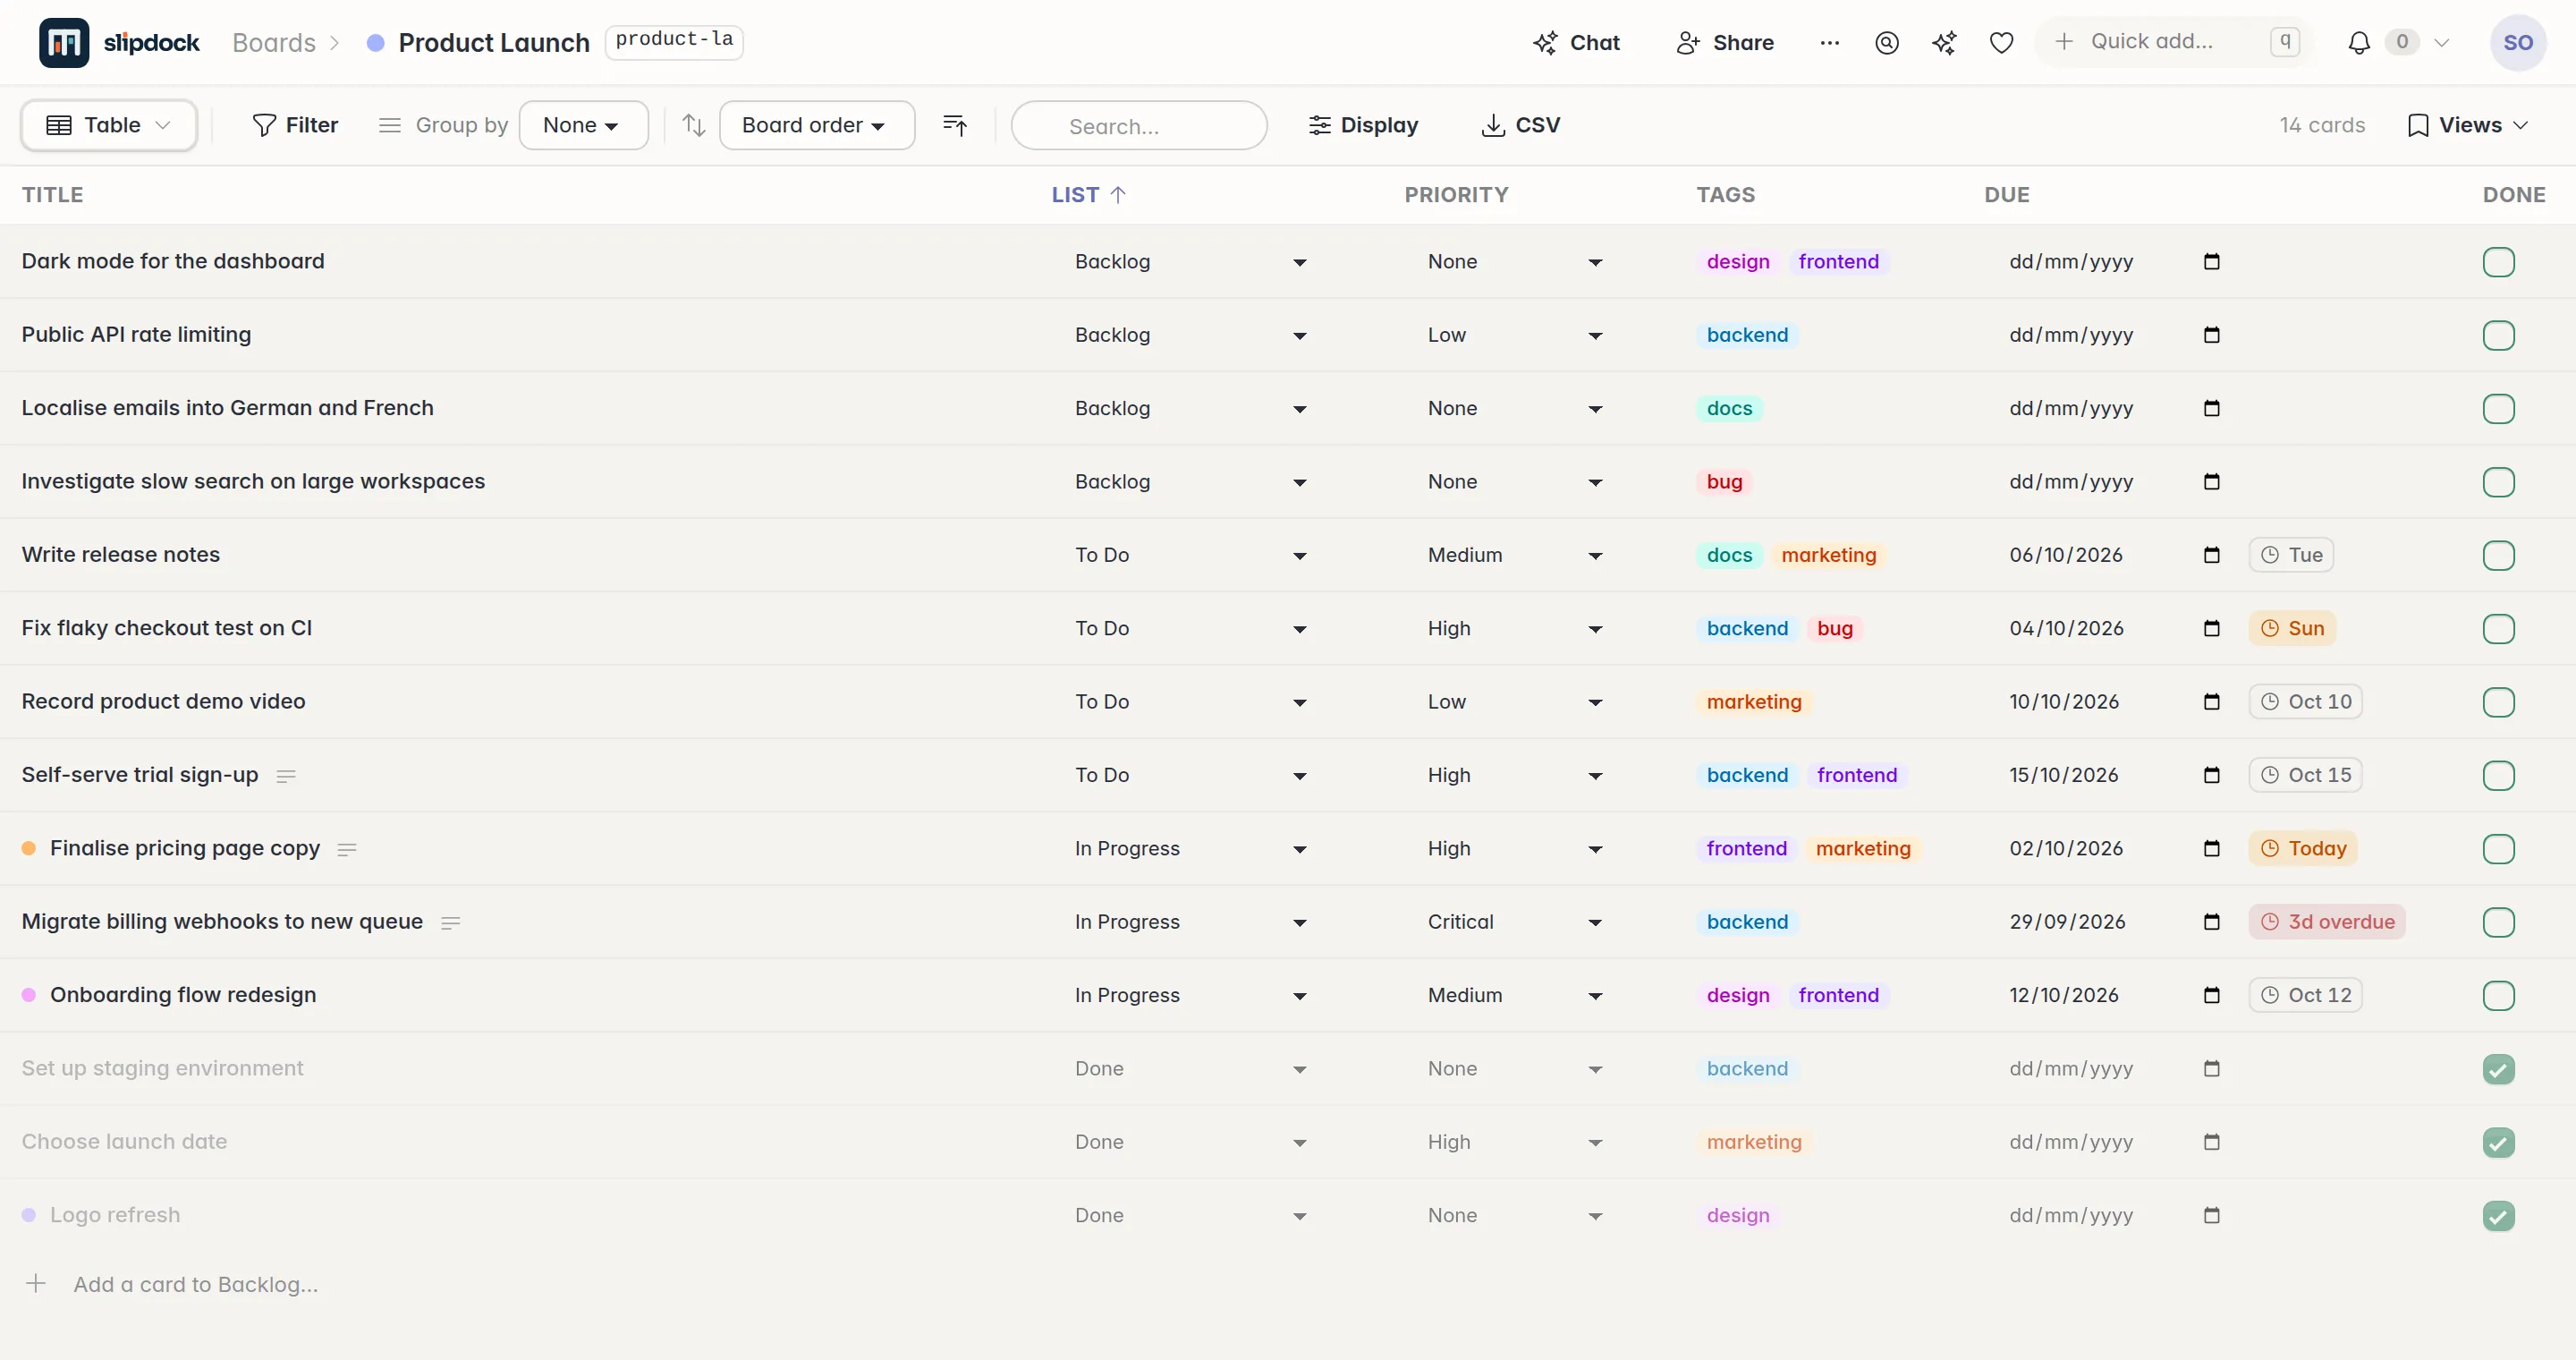The height and width of the screenshot is (1360, 2576).
Task: Click the slipdock logo icon
Action: pyautogui.click(x=64, y=42)
